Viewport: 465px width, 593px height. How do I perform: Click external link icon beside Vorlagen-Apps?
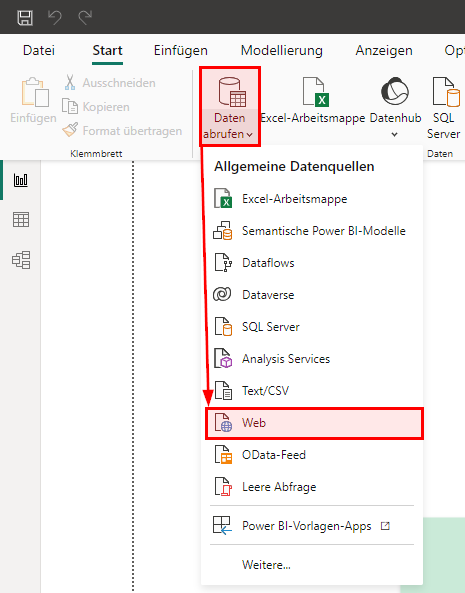click(385, 526)
